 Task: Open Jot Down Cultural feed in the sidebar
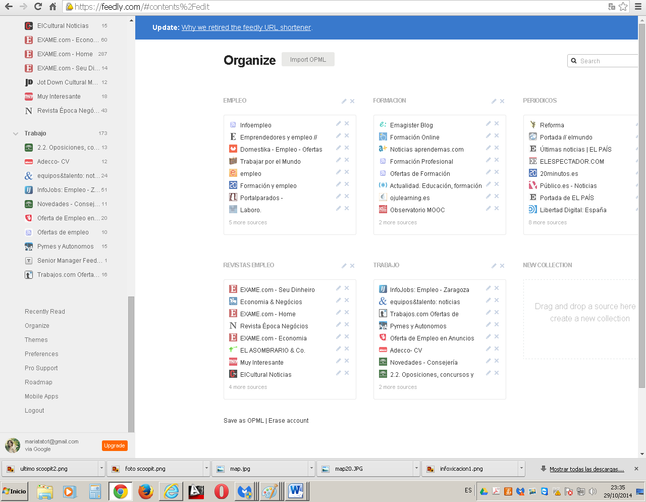pos(67,82)
